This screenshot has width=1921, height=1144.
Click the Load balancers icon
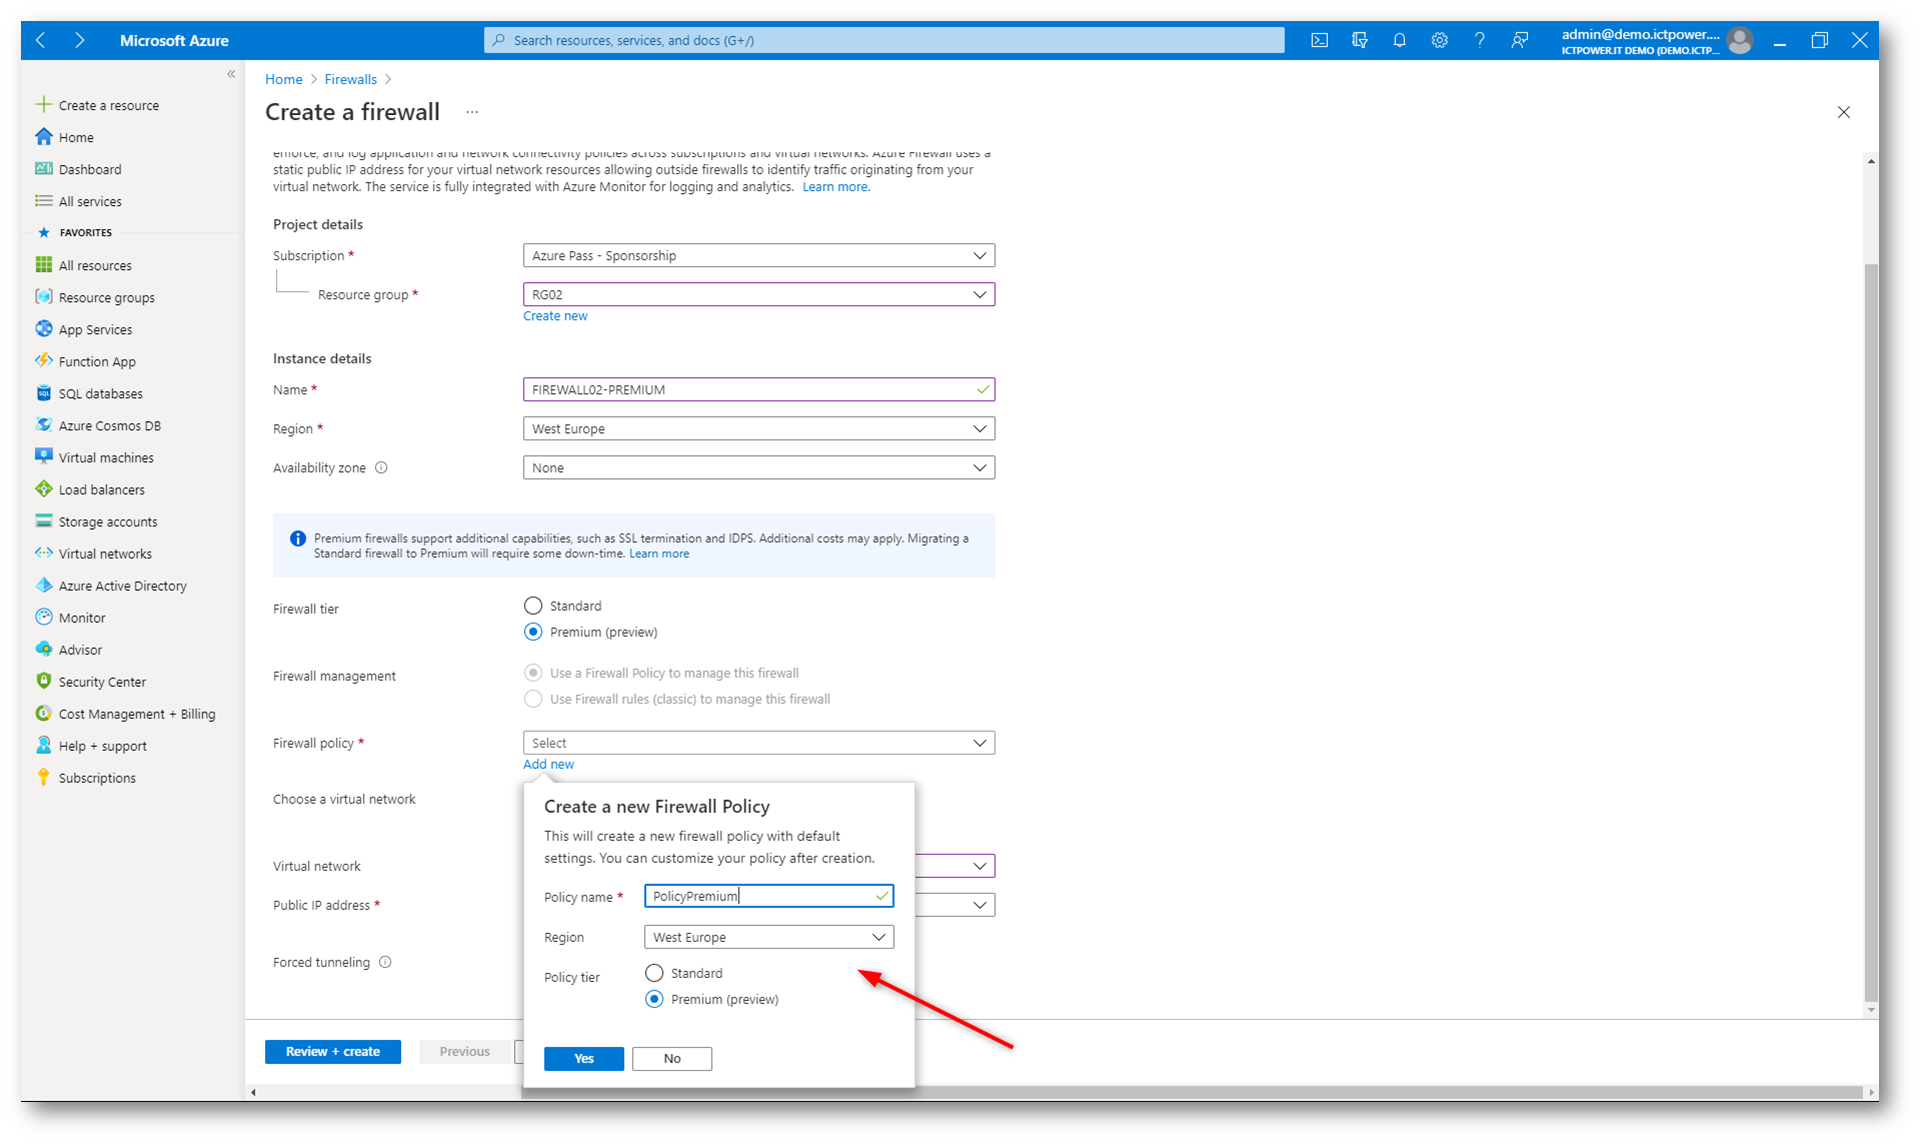(x=43, y=489)
